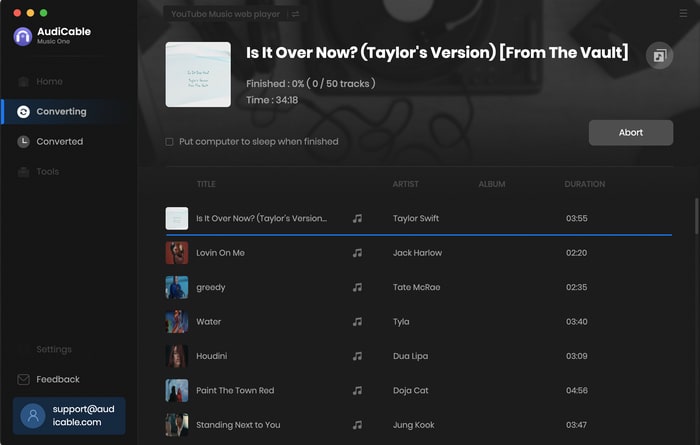Click the mini-window icon beside the title

(659, 56)
